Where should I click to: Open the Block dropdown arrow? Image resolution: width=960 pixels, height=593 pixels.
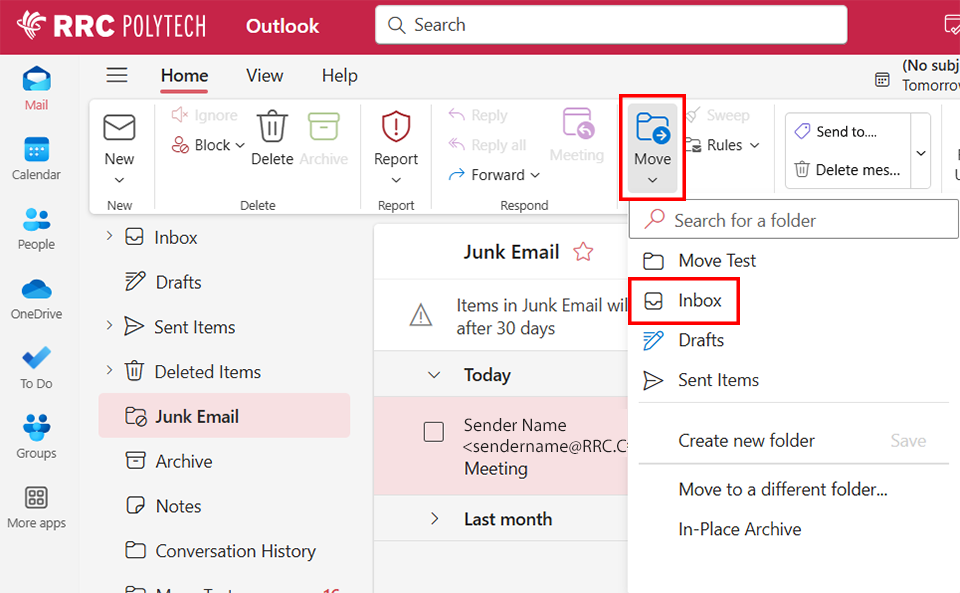240,146
